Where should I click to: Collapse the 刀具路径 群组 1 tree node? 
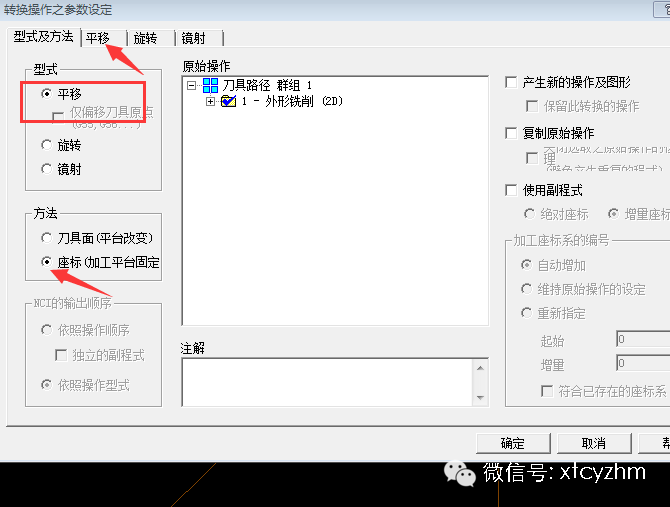click(191, 86)
